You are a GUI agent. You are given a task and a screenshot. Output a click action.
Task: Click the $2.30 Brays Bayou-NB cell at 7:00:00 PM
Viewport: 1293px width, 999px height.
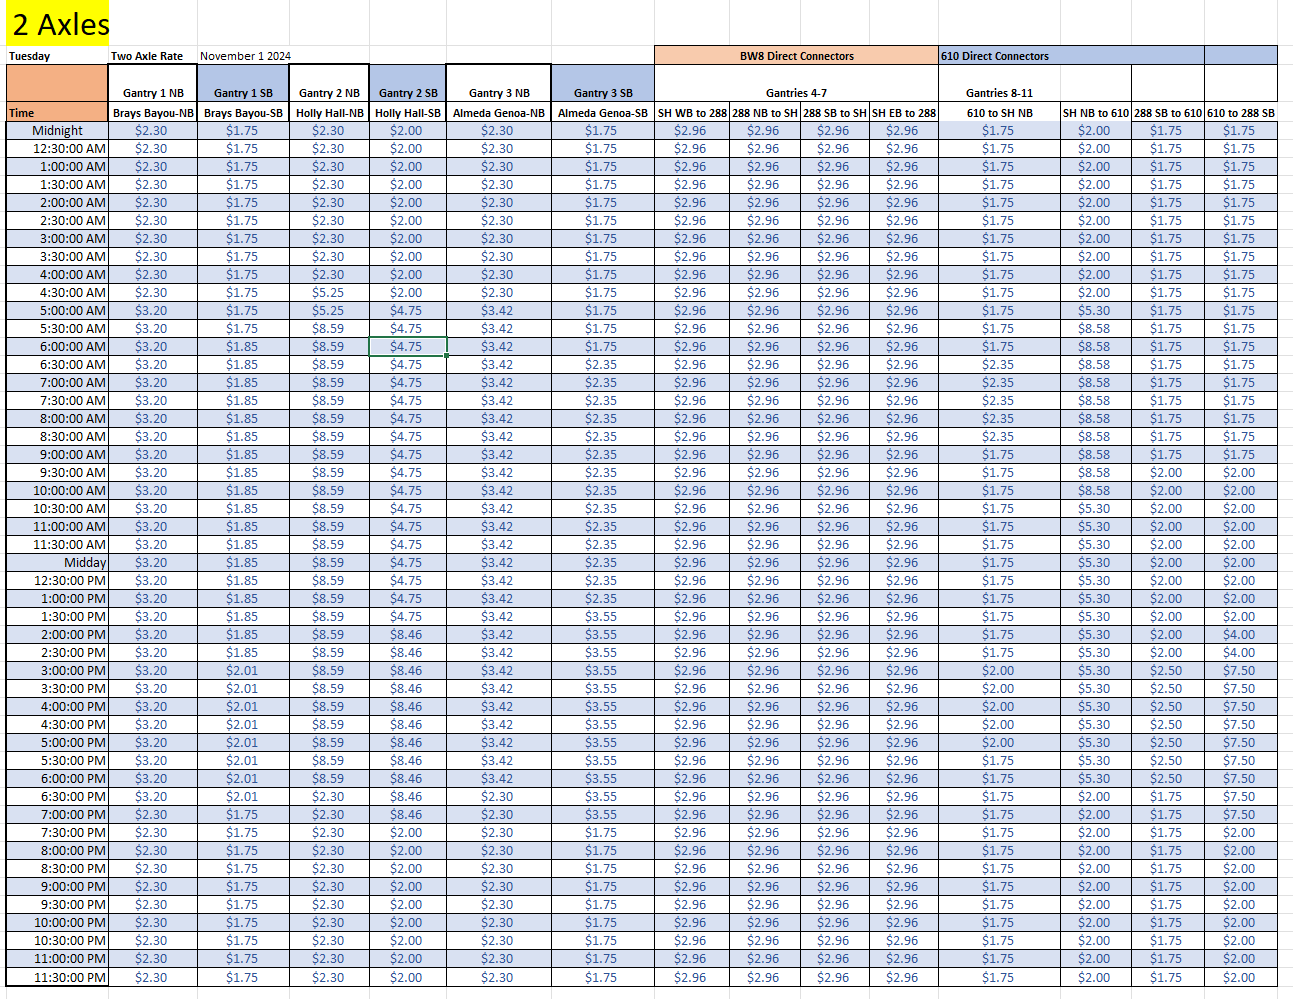pyautogui.click(x=153, y=814)
